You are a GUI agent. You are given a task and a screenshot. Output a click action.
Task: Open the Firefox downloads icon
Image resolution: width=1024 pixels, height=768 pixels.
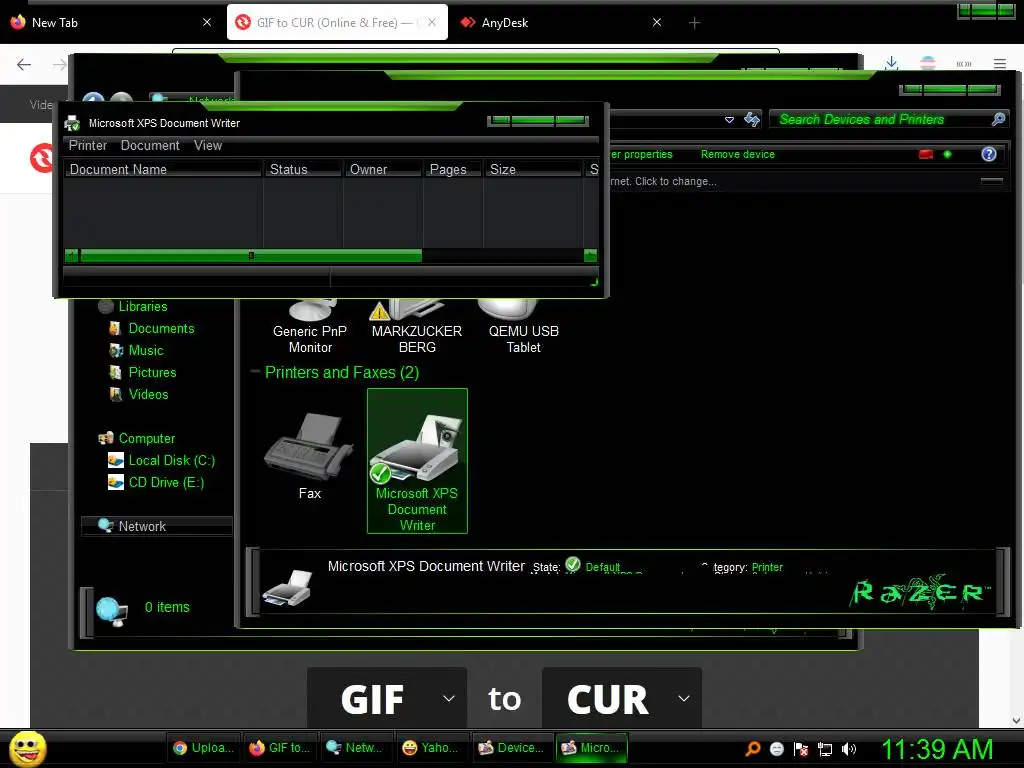coord(891,63)
